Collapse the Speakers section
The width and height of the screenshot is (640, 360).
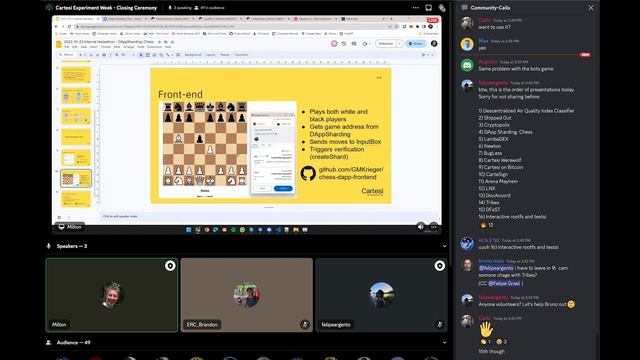pos(444,246)
